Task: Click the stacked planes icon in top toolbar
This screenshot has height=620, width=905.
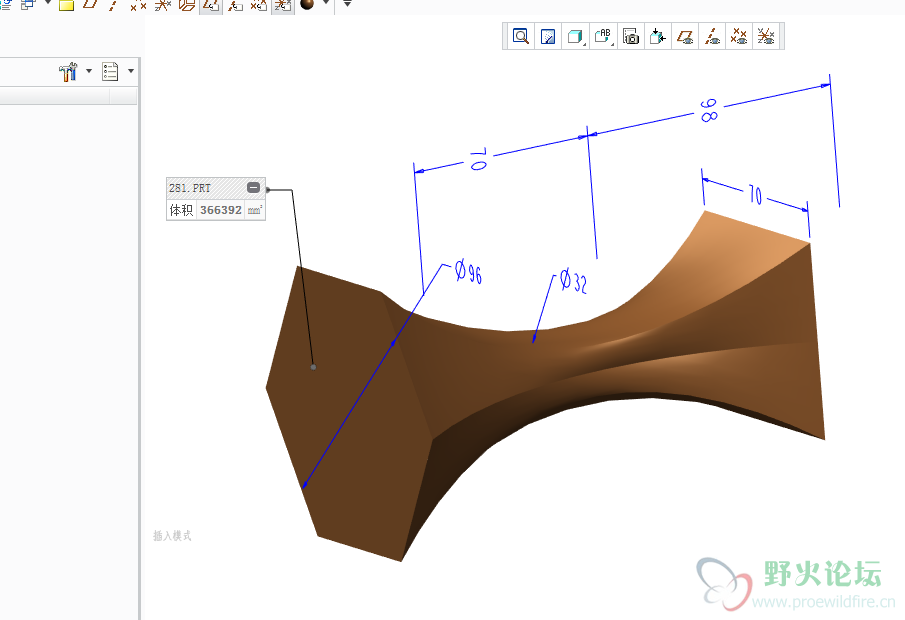Action: [x=186, y=5]
